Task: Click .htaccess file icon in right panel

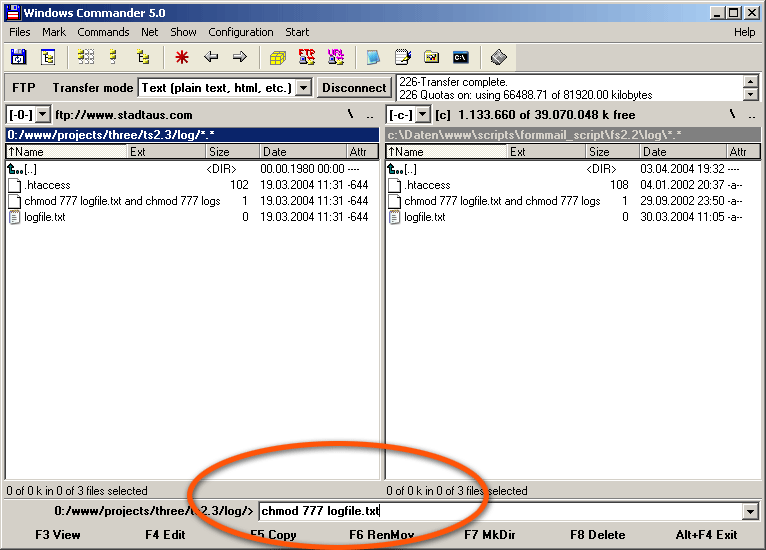Action: point(395,185)
